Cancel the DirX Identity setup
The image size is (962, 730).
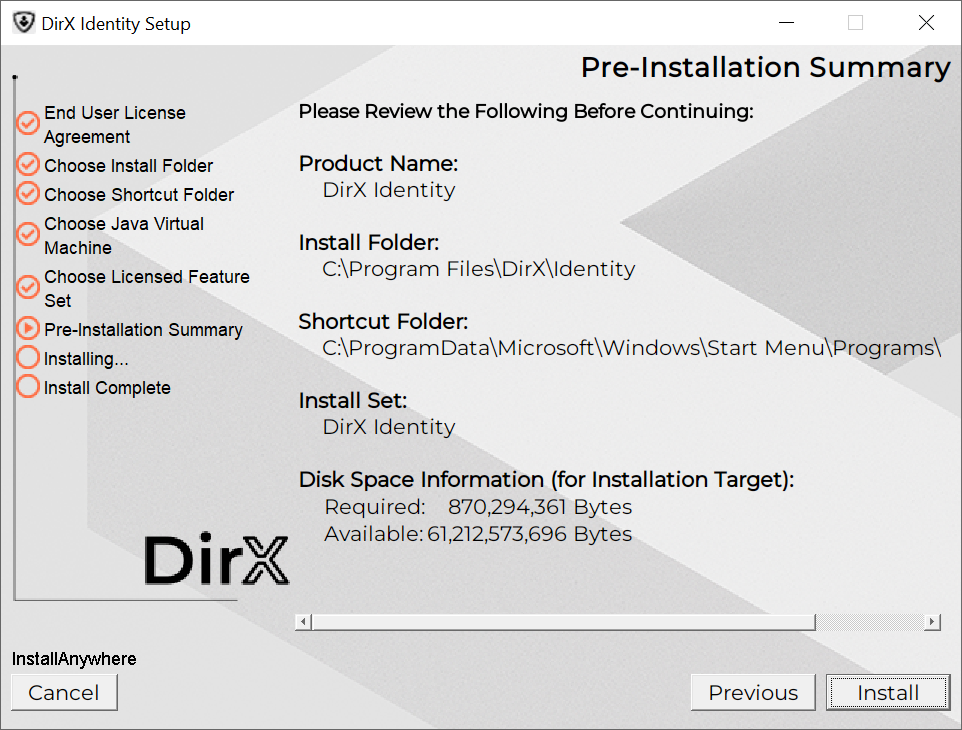click(x=64, y=692)
